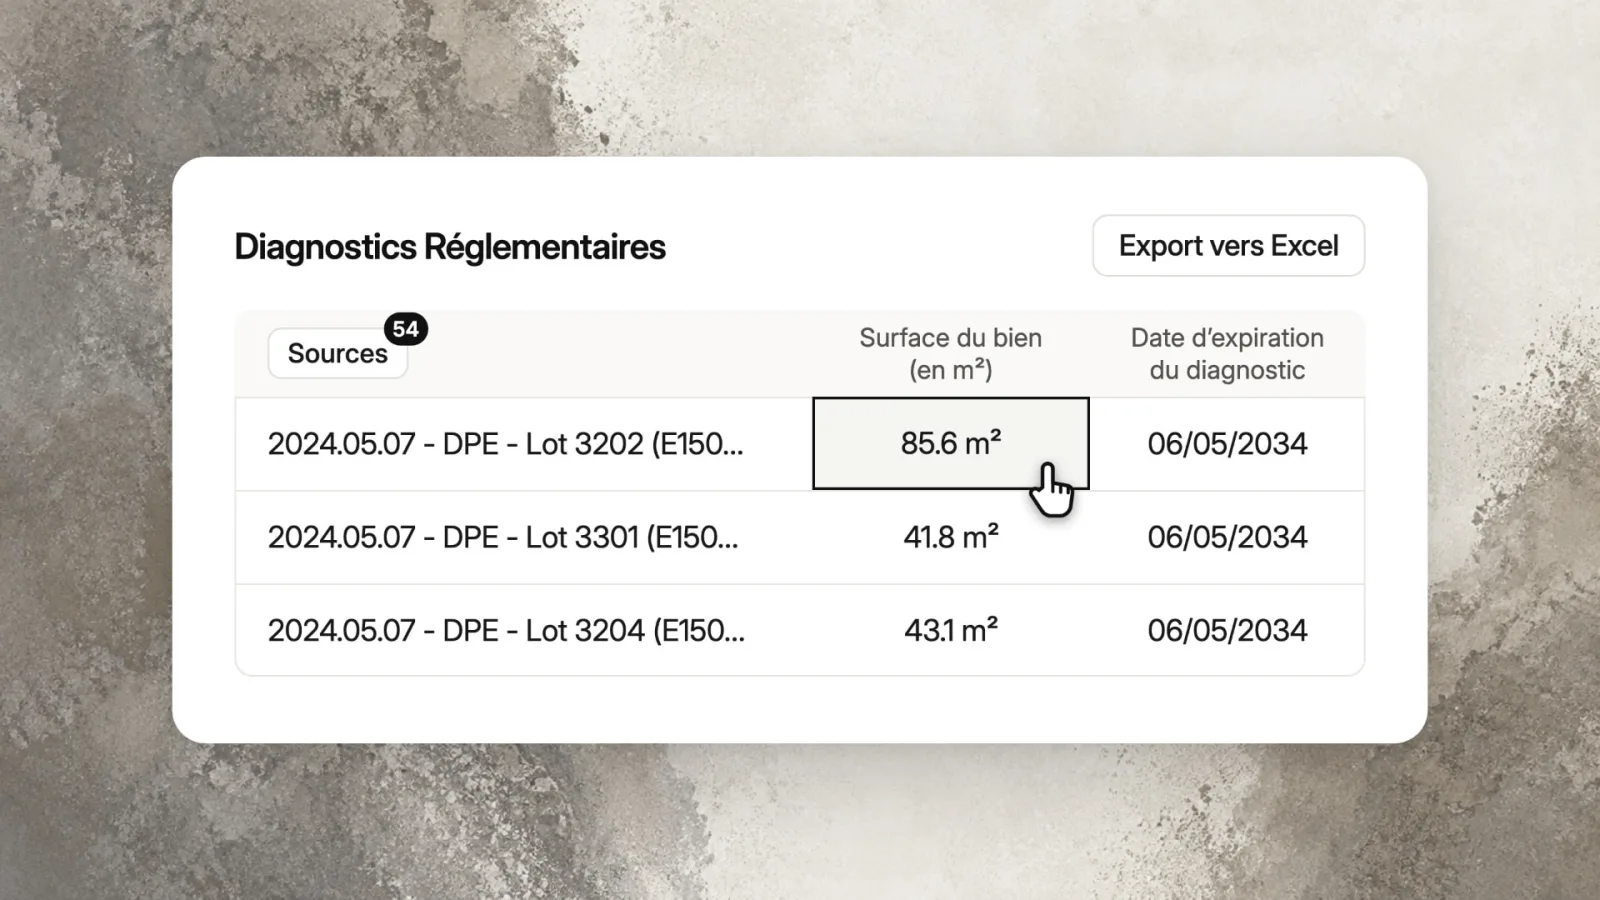This screenshot has height=900, width=1600.
Task: Open the DPE Lot 3301 source row
Action: [x=503, y=537]
